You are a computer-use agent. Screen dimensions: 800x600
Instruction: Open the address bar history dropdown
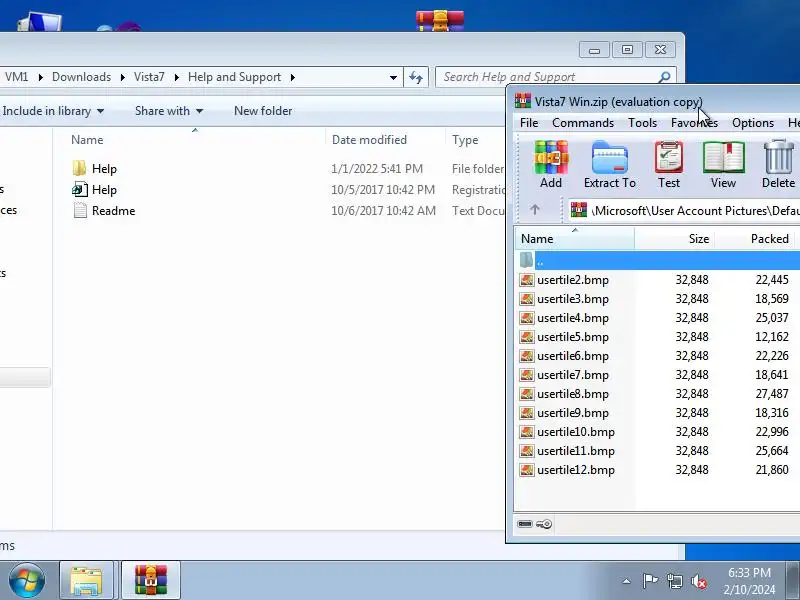tap(393, 78)
